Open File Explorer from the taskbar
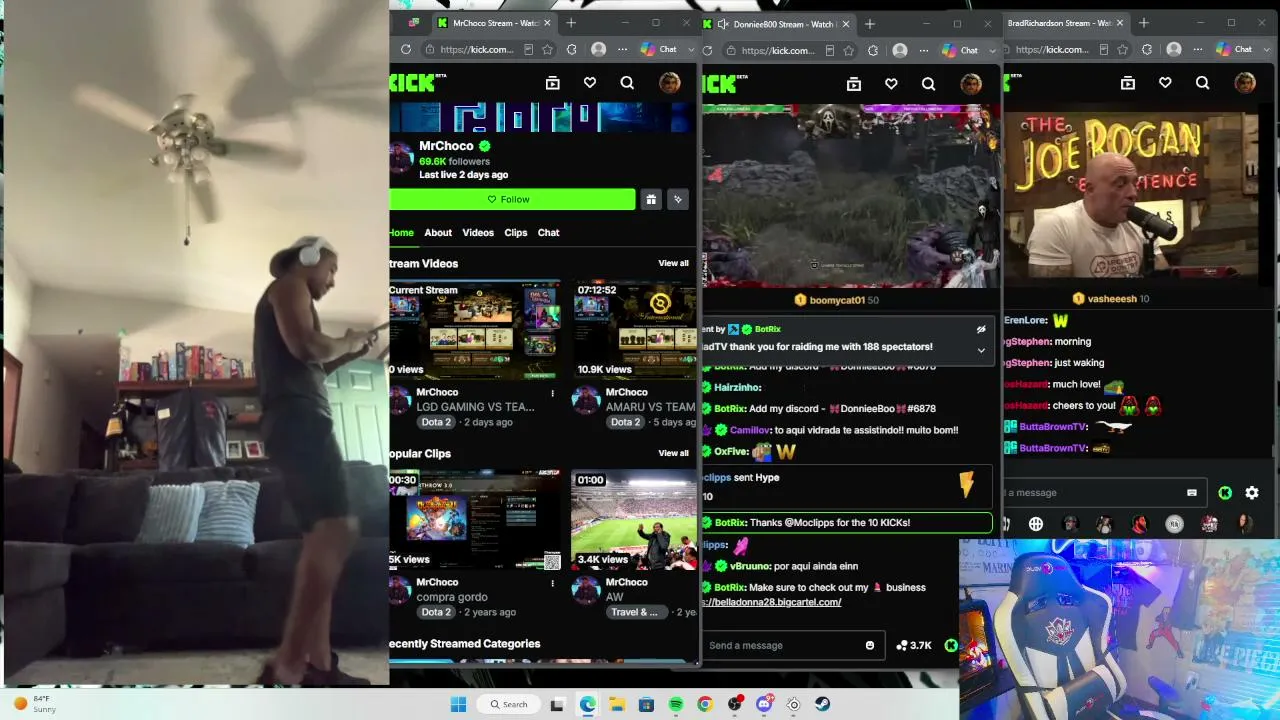Viewport: 1280px width, 720px height. (x=617, y=704)
